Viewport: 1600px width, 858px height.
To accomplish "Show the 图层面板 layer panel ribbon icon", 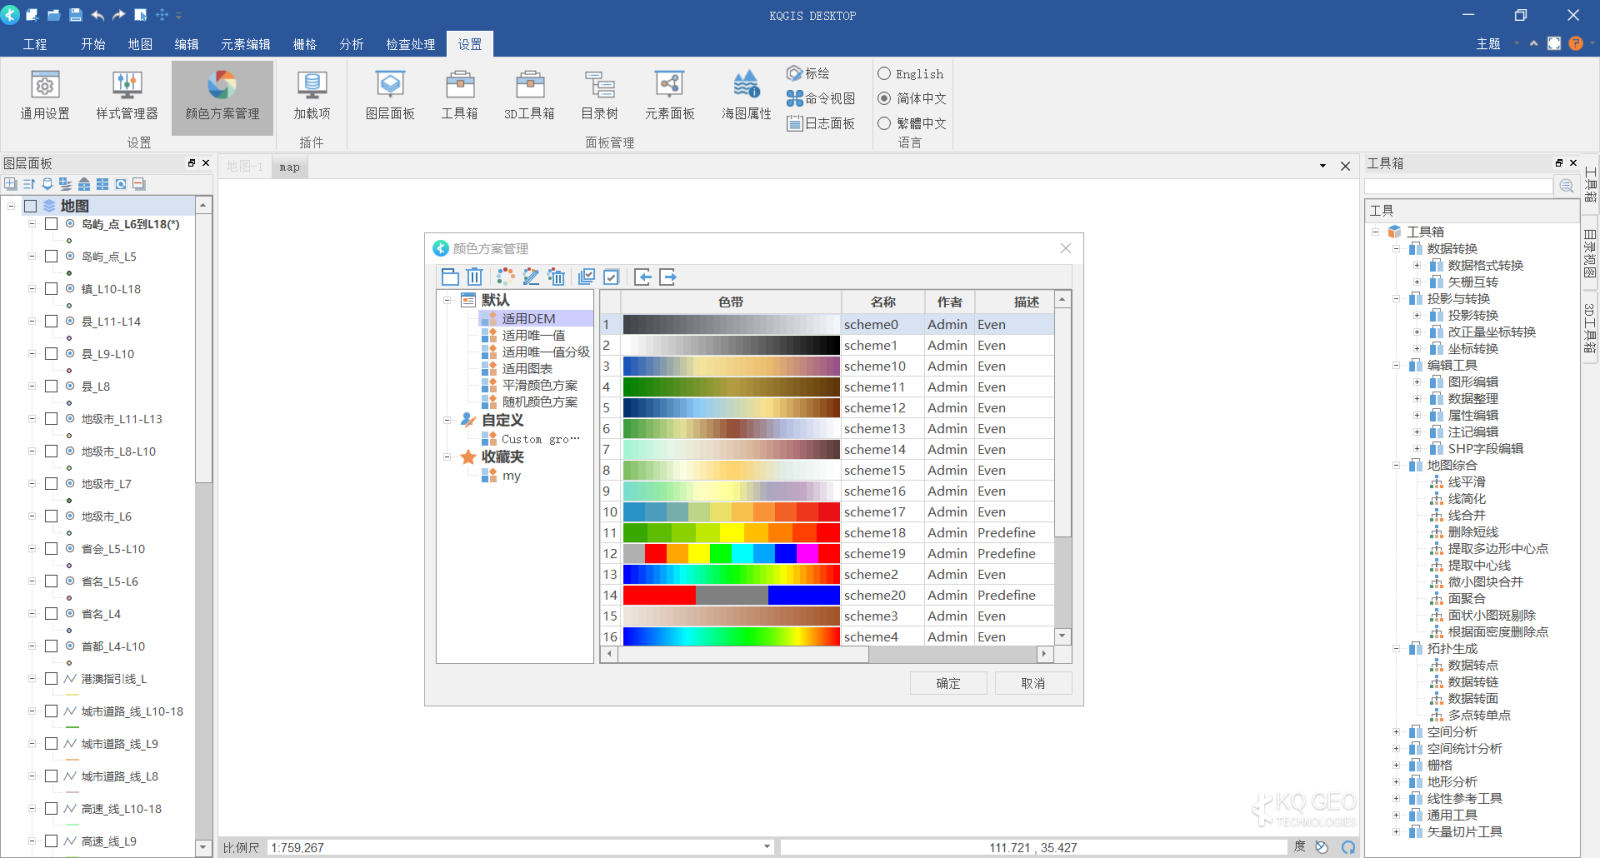I will [389, 96].
